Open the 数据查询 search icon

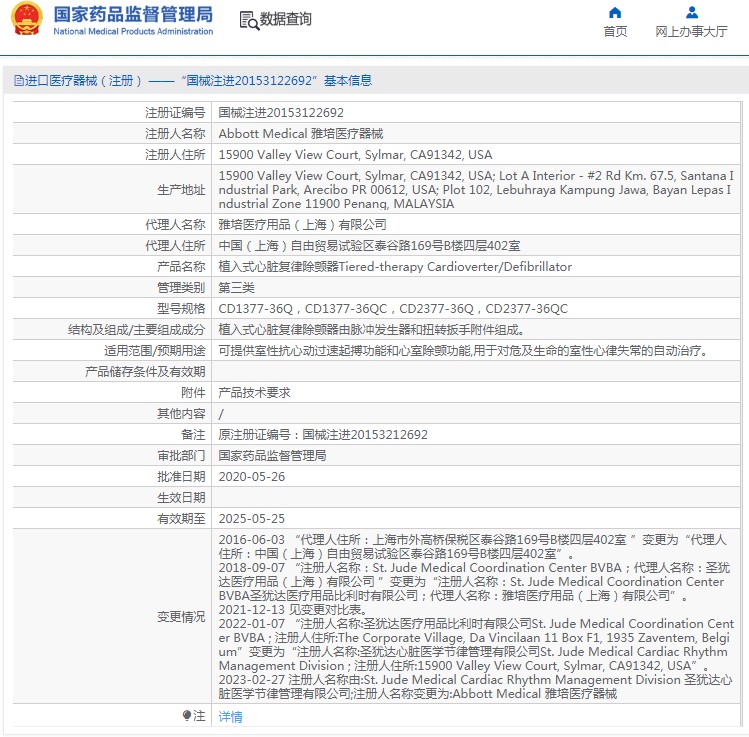coord(249,20)
